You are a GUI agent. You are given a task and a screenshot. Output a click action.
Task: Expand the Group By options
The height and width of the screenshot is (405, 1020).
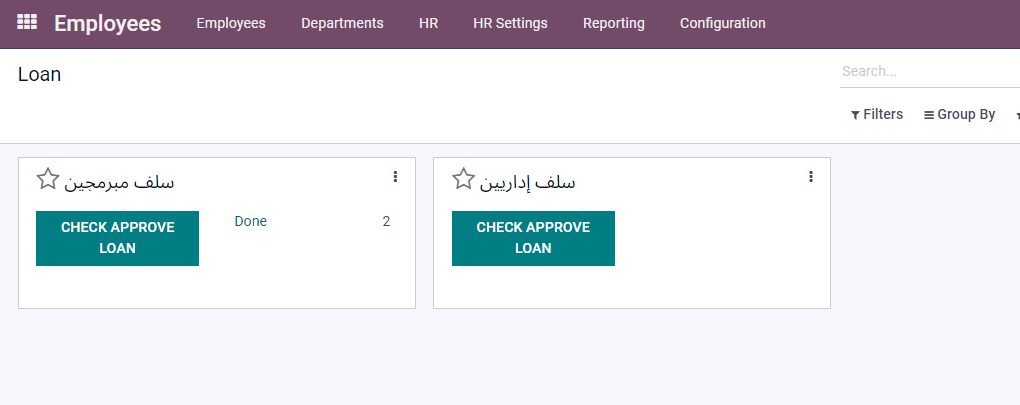coord(959,114)
